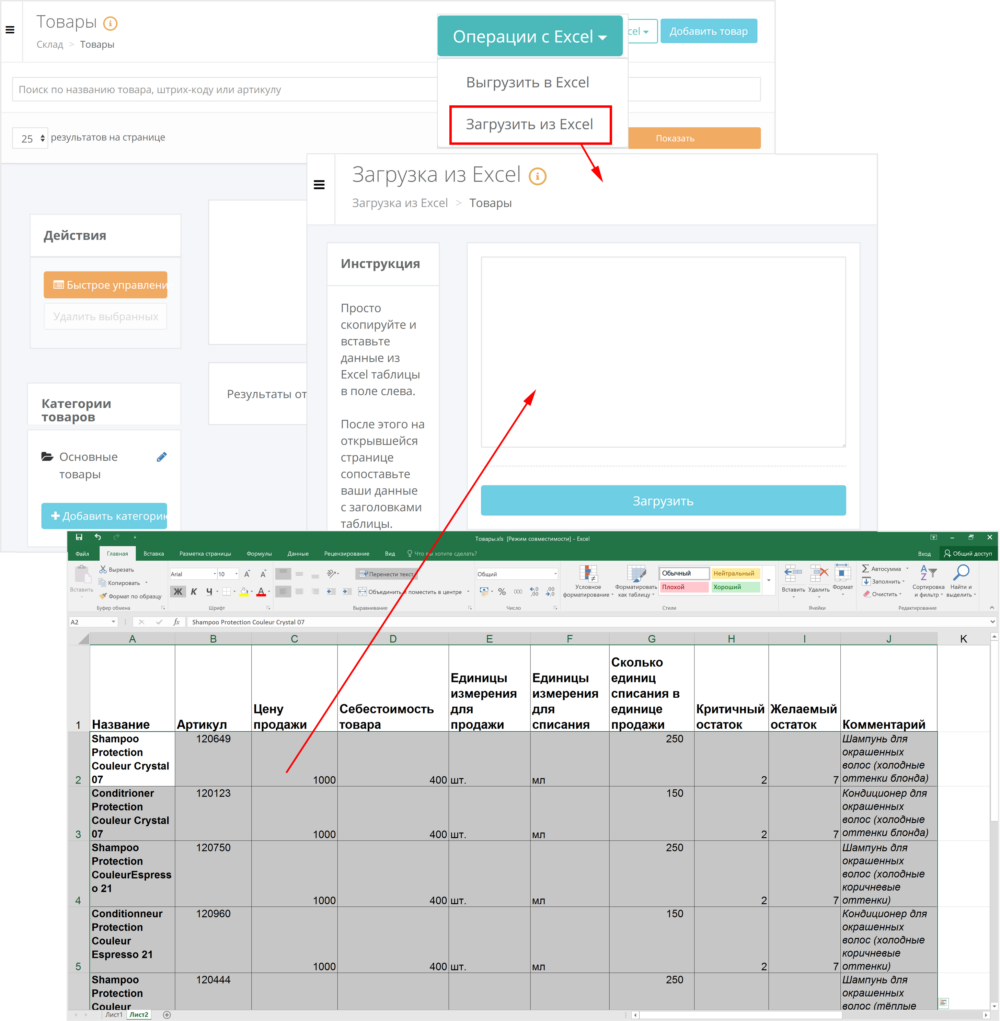Apply the Хороший green cell style
The width and height of the screenshot is (1000, 1021).
coord(735,587)
